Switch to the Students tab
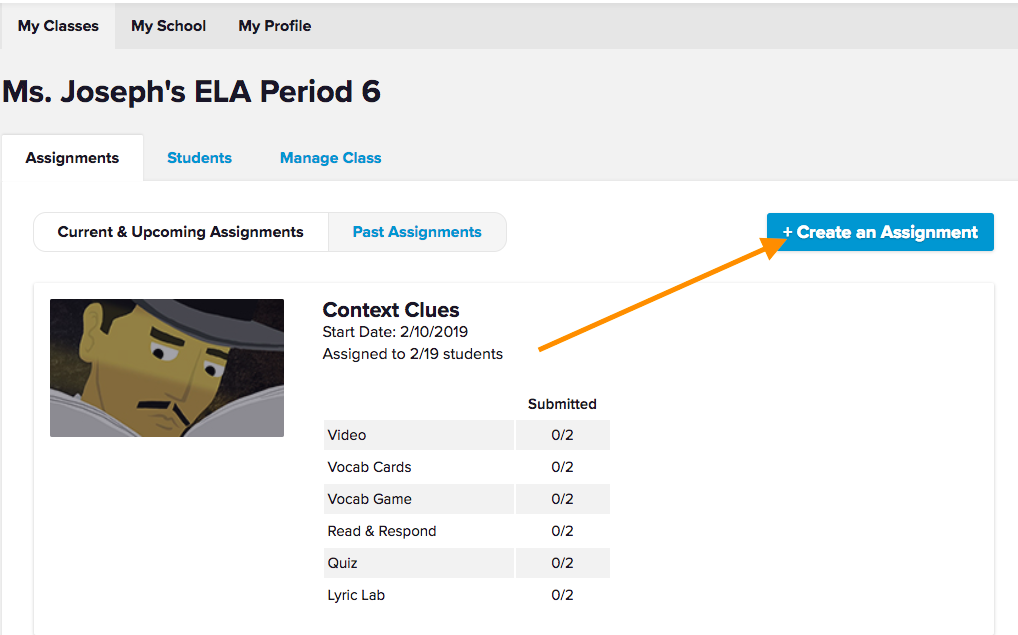The height and width of the screenshot is (635, 1018). pyautogui.click(x=199, y=158)
